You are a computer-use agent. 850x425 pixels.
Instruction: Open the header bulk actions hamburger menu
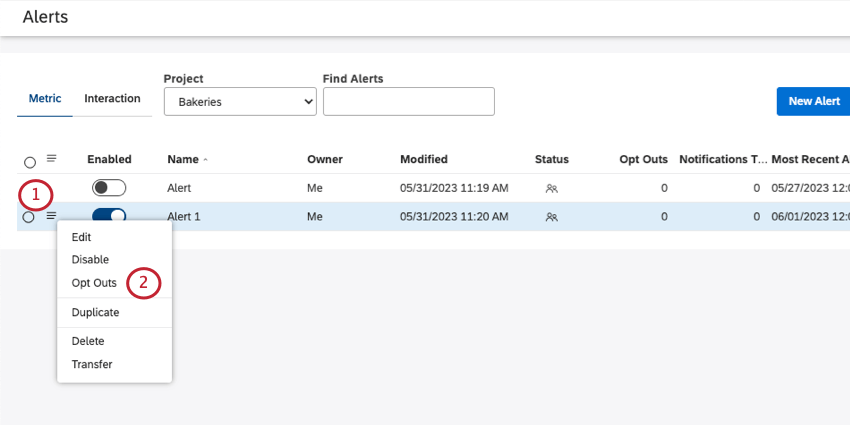[x=52, y=158]
